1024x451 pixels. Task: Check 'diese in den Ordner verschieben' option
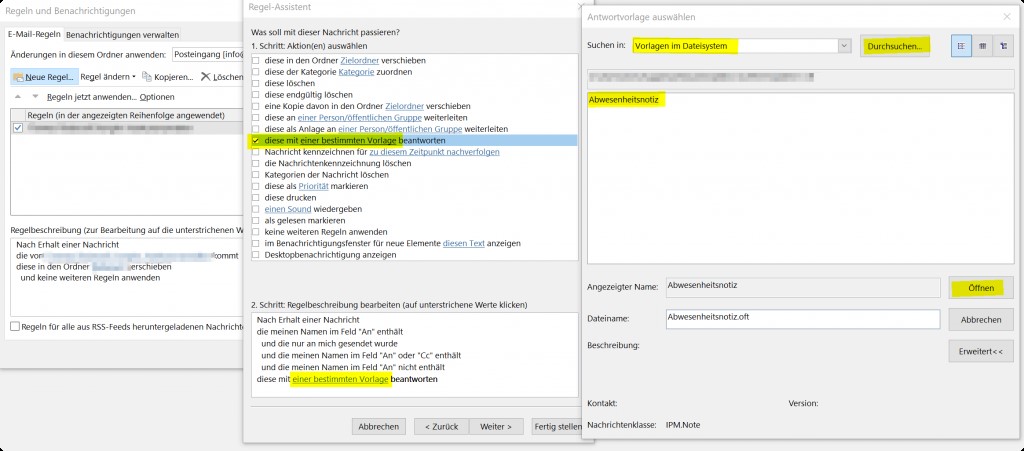(257, 60)
